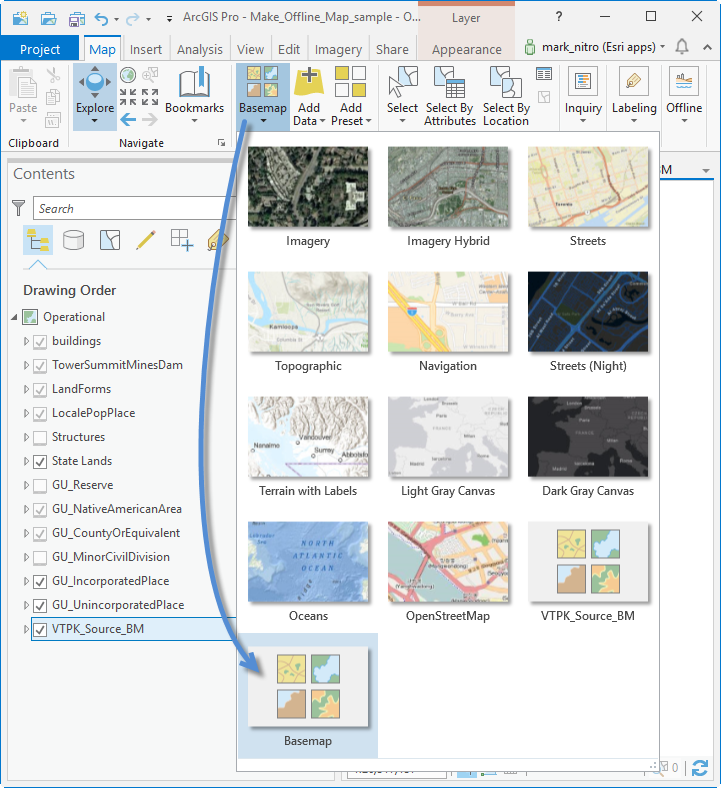Toggle the VTPK_Source_BM layer checkbox
The height and width of the screenshot is (788, 721).
click(x=40, y=630)
